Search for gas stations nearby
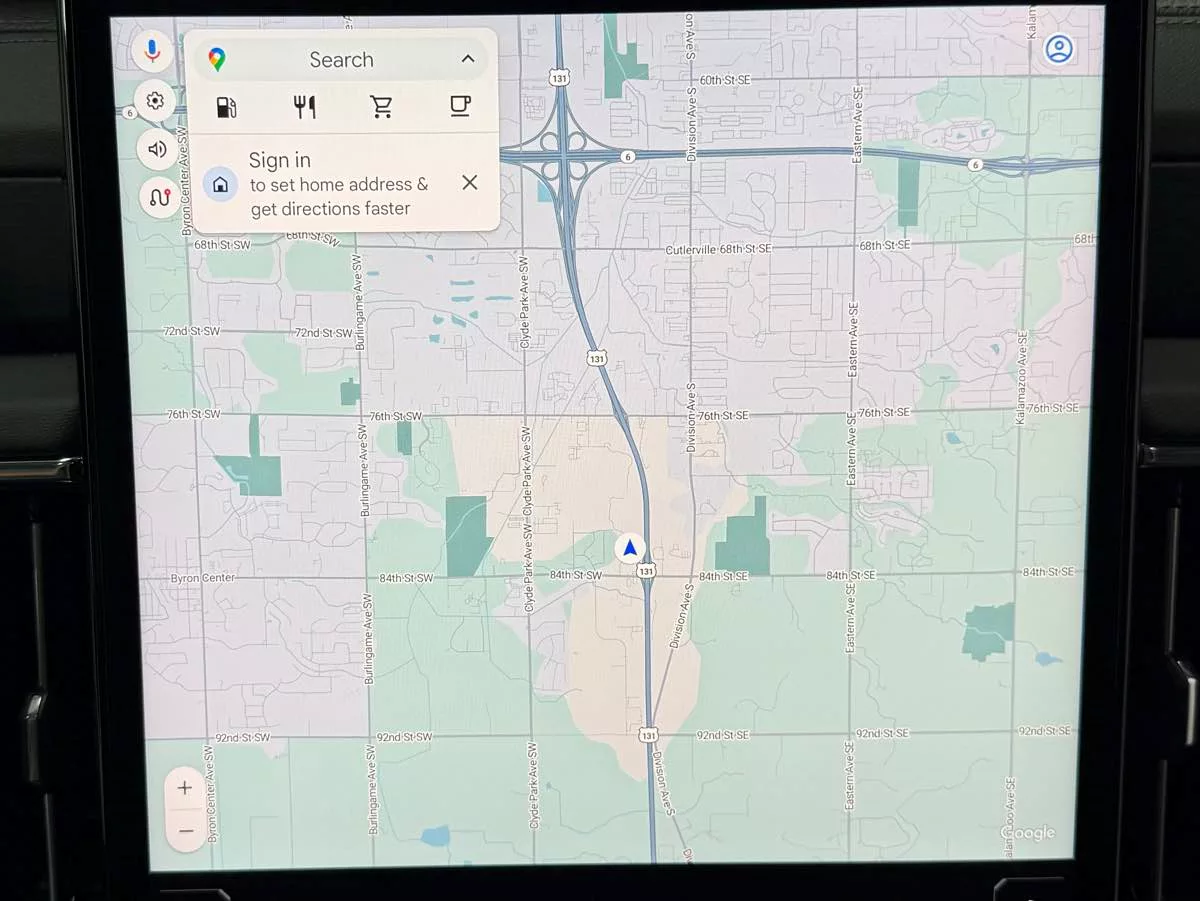This screenshot has height=901, width=1200. (x=227, y=107)
